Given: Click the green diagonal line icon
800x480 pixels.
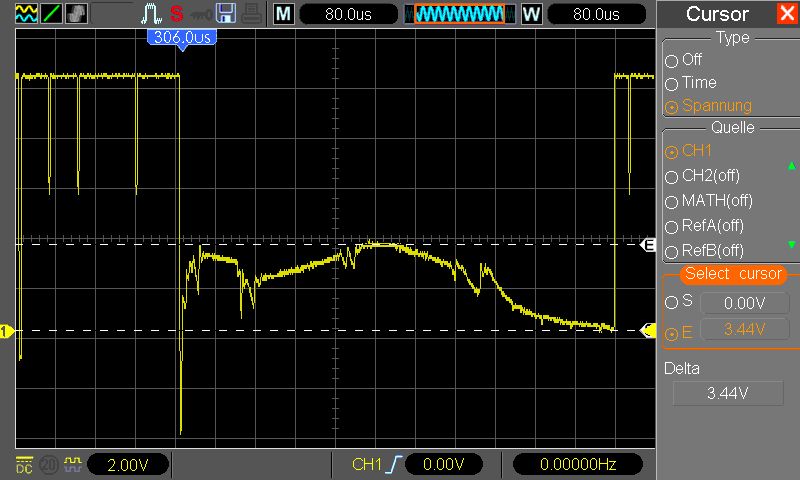Looking at the screenshot, I should click(x=52, y=13).
